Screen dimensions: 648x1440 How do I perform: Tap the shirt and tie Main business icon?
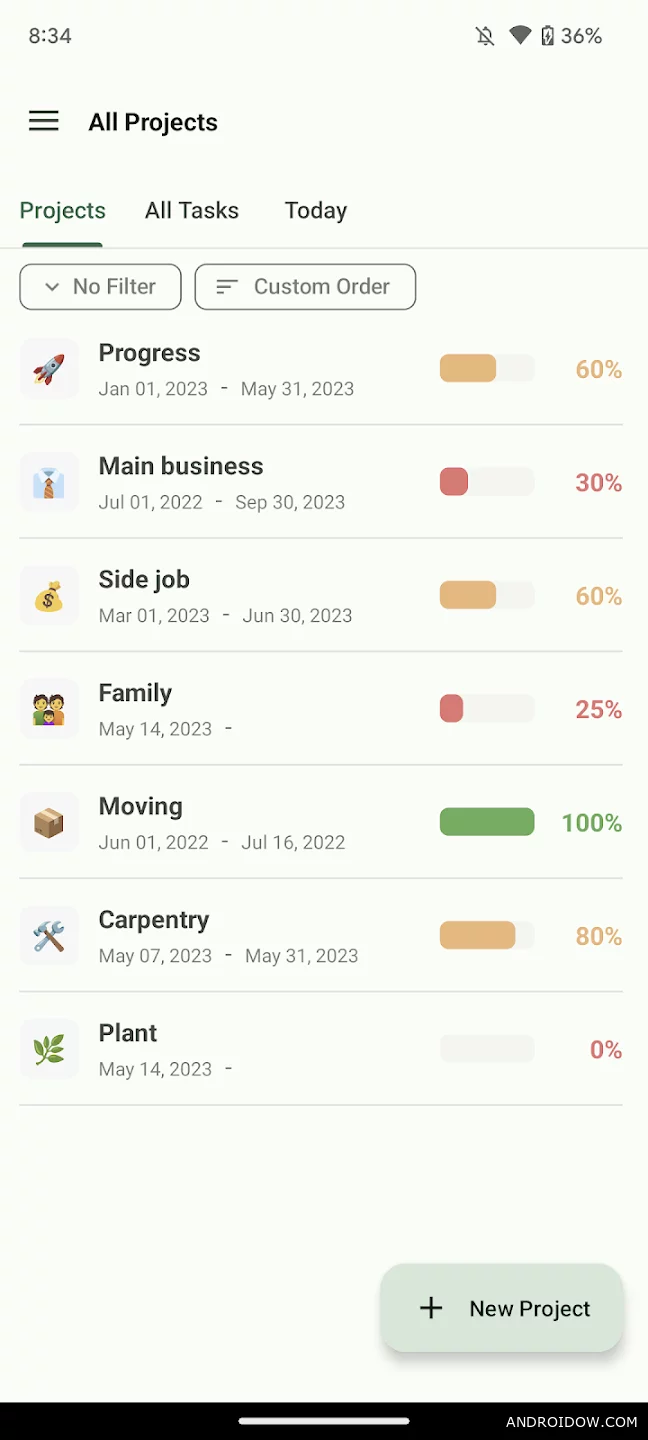click(x=49, y=483)
